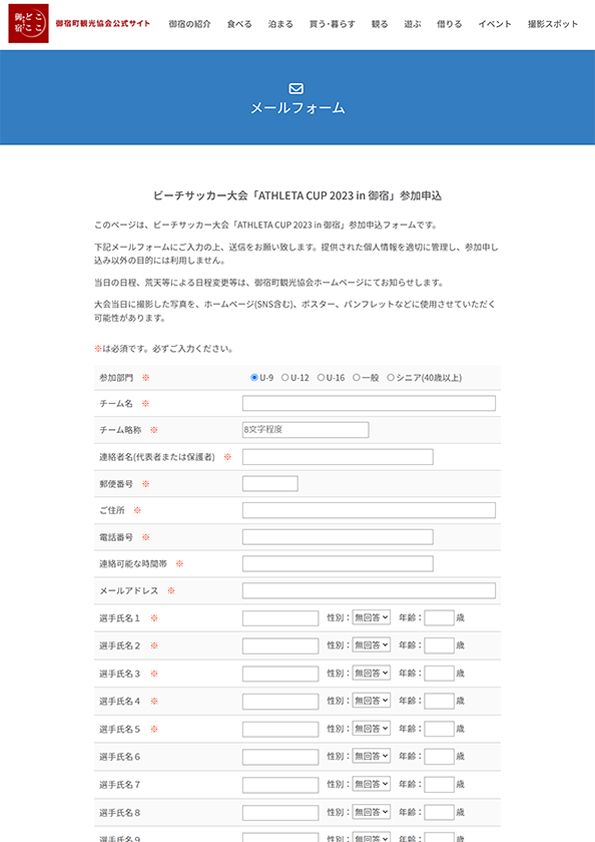595x842 pixels.
Task: Focus the 選手氏名2 name field
Action: [x=280, y=645]
